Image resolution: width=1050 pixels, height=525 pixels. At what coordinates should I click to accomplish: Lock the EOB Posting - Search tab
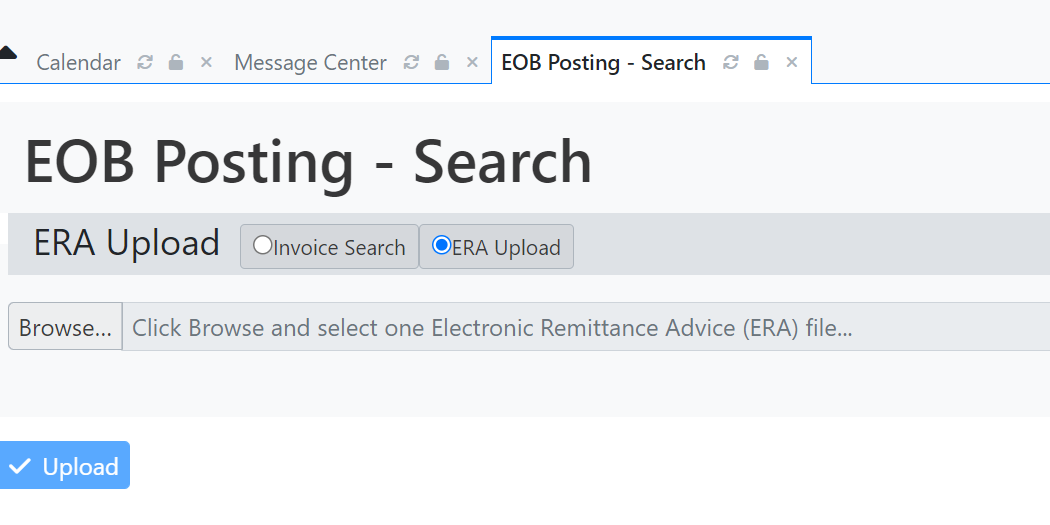click(761, 63)
